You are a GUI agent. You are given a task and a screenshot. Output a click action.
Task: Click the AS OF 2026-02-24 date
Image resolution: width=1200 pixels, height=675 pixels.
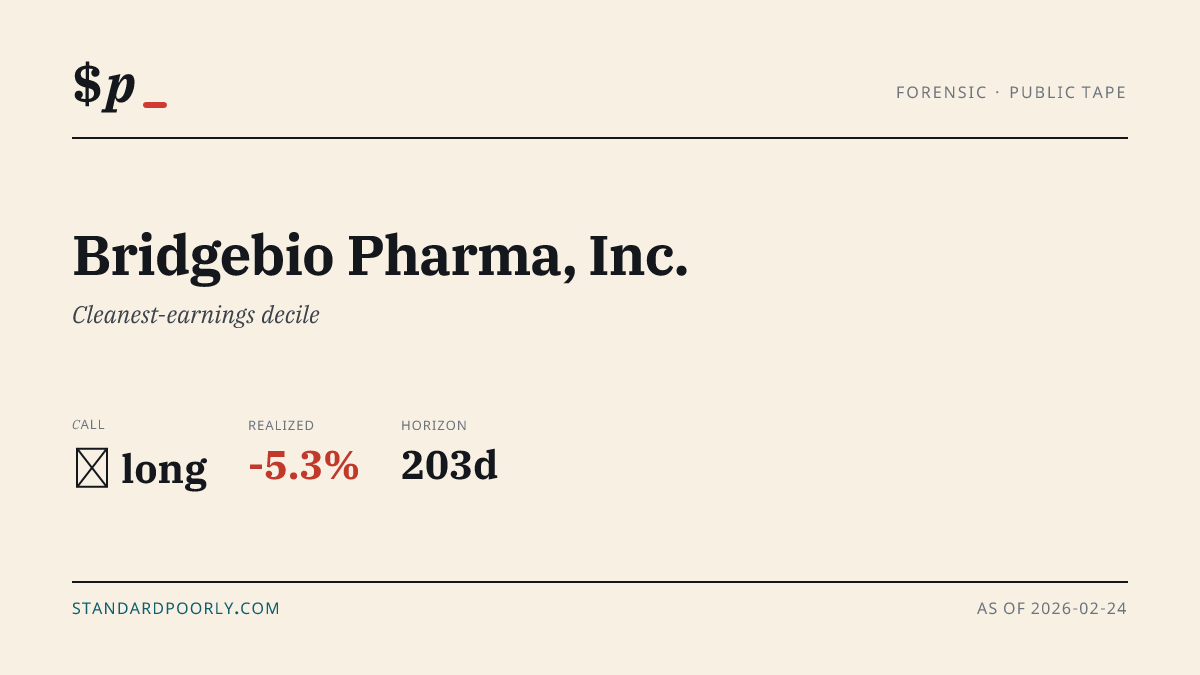(1052, 608)
